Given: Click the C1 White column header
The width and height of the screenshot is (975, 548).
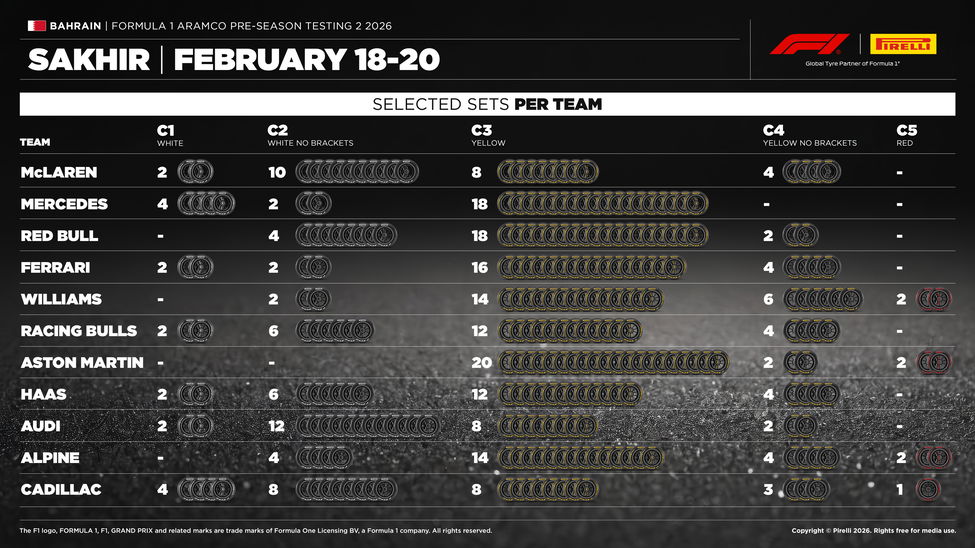Looking at the screenshot, I should point(170,136).
